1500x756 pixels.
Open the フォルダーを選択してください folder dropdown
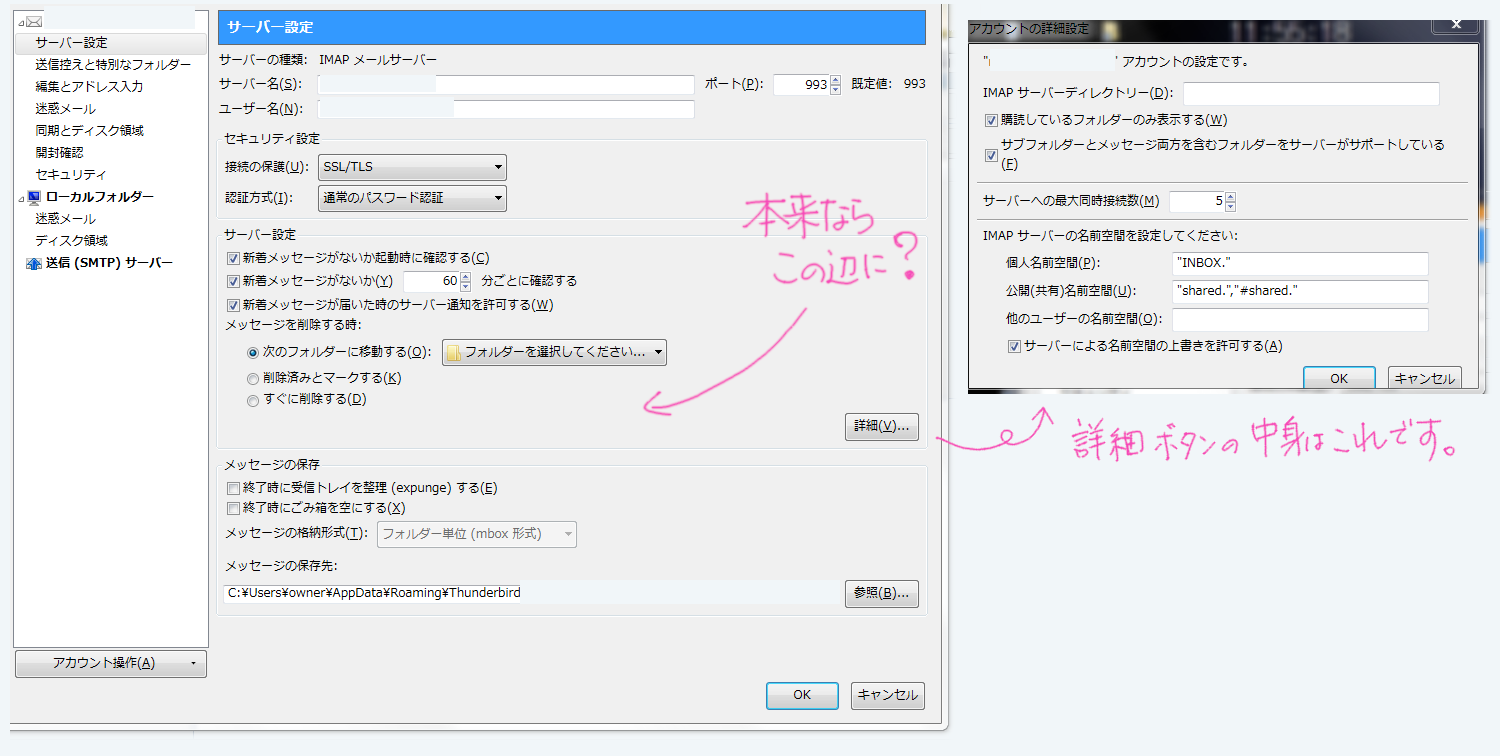(x=555, y=352)
